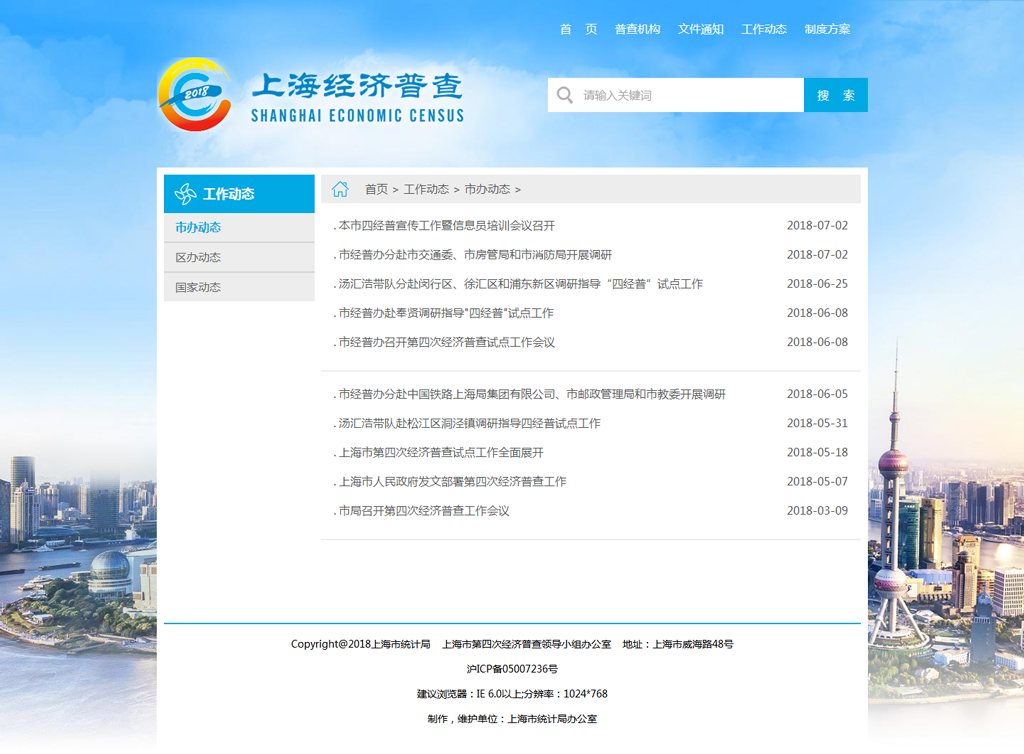The width and height of the screenshot is (1024, 754).
Task: Click the 上海经济普查 site title
Action: [357, 86]
